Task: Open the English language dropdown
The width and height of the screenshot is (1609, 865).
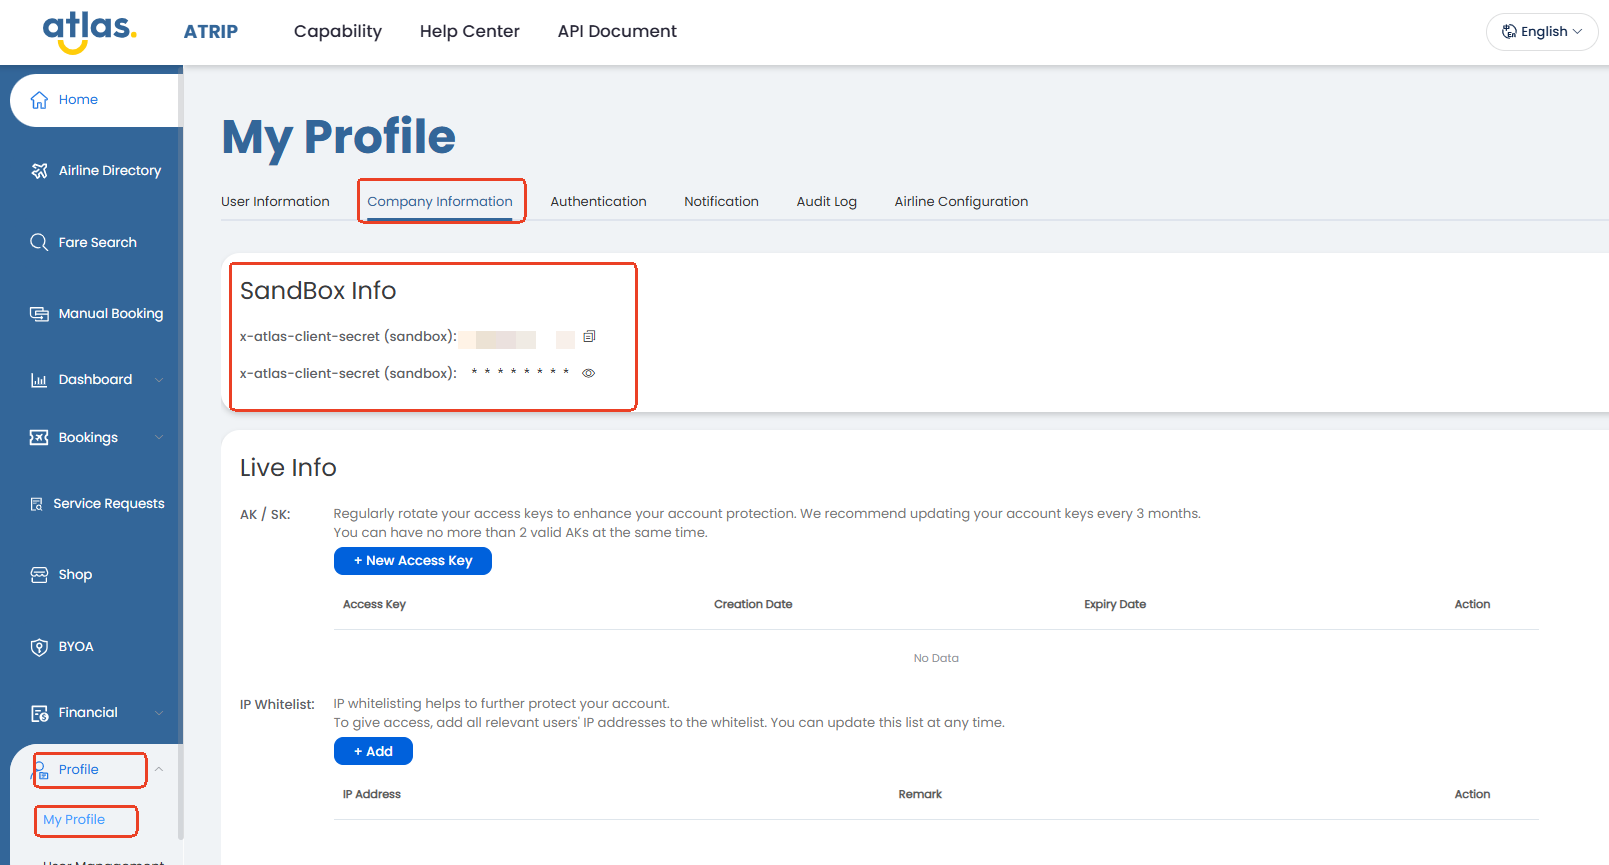Action: (x=1541, y=32)
